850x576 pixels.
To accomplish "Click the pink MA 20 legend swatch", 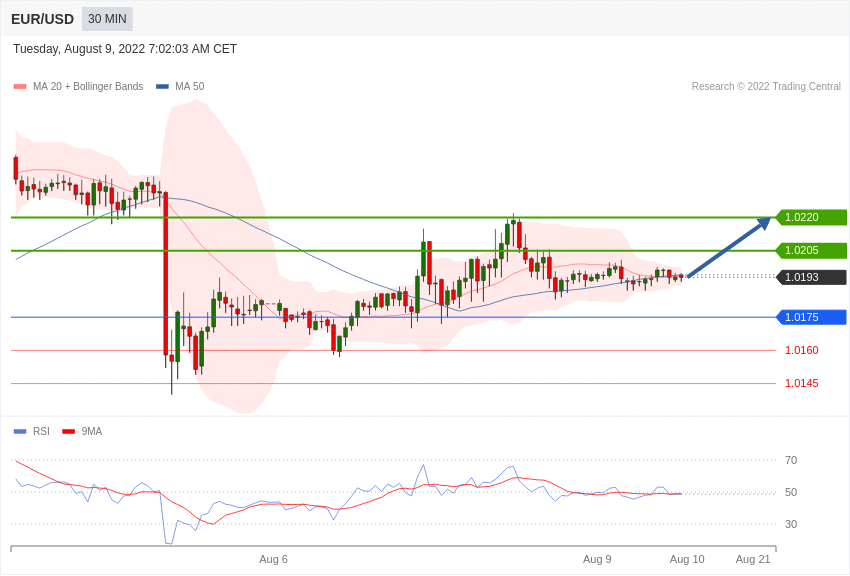I will [20, 86].
